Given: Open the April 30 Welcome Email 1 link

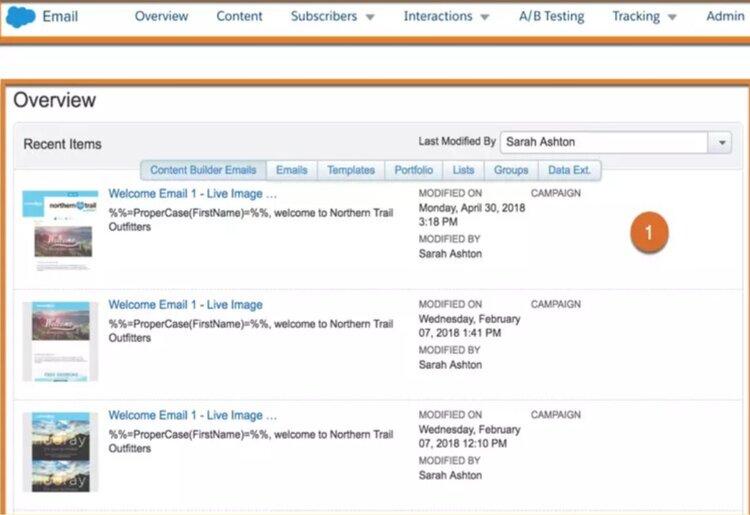Looking at the screenshot, I should click(x=192, y=194).
